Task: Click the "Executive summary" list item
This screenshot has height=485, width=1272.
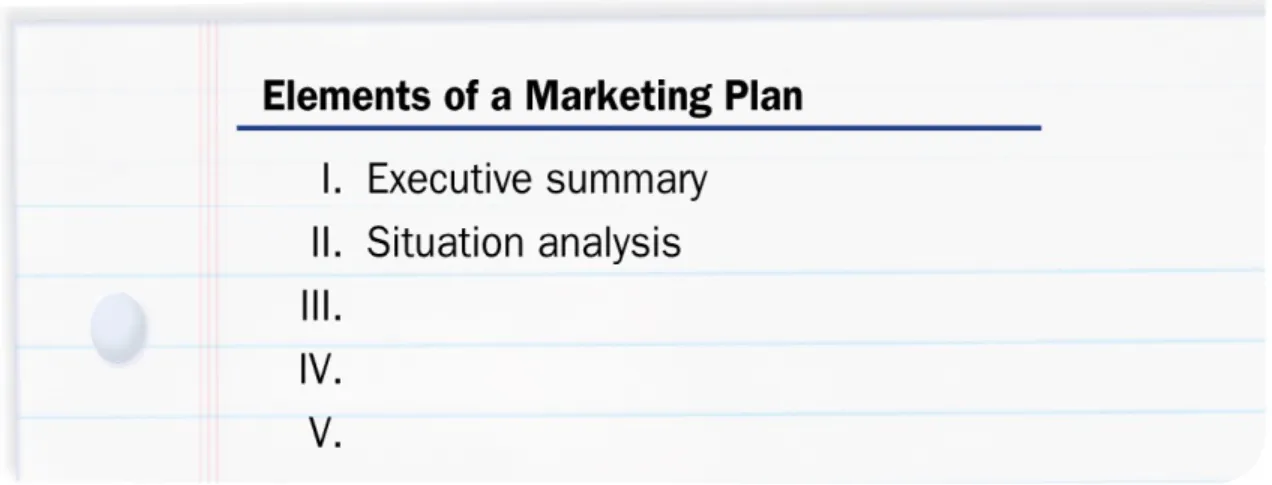Action: 537,182
